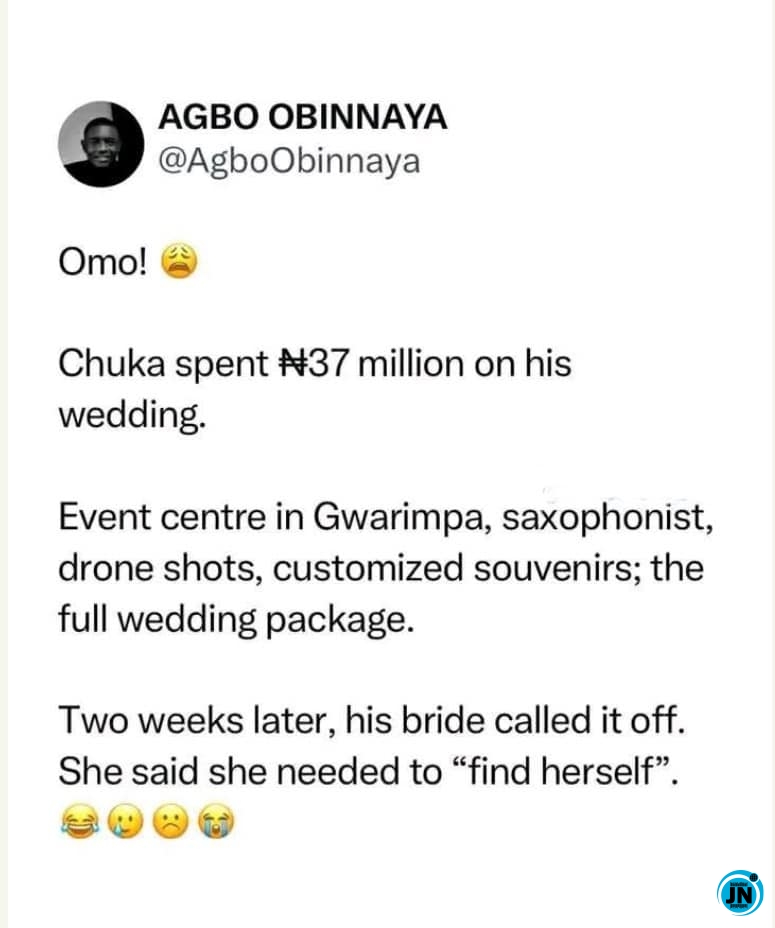
Task: Click the word "saxophonist"
Action: [x=595, y=517]
